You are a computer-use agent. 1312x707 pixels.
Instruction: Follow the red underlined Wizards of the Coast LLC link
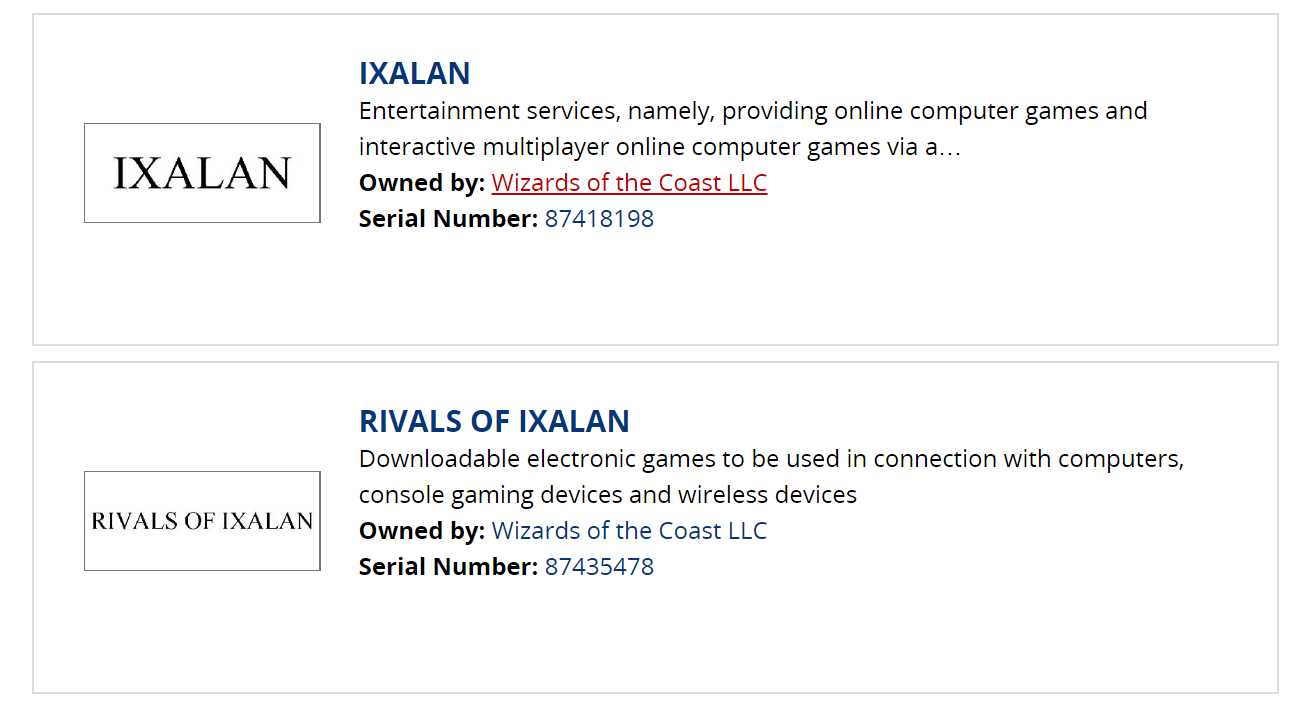click(629, 183)
